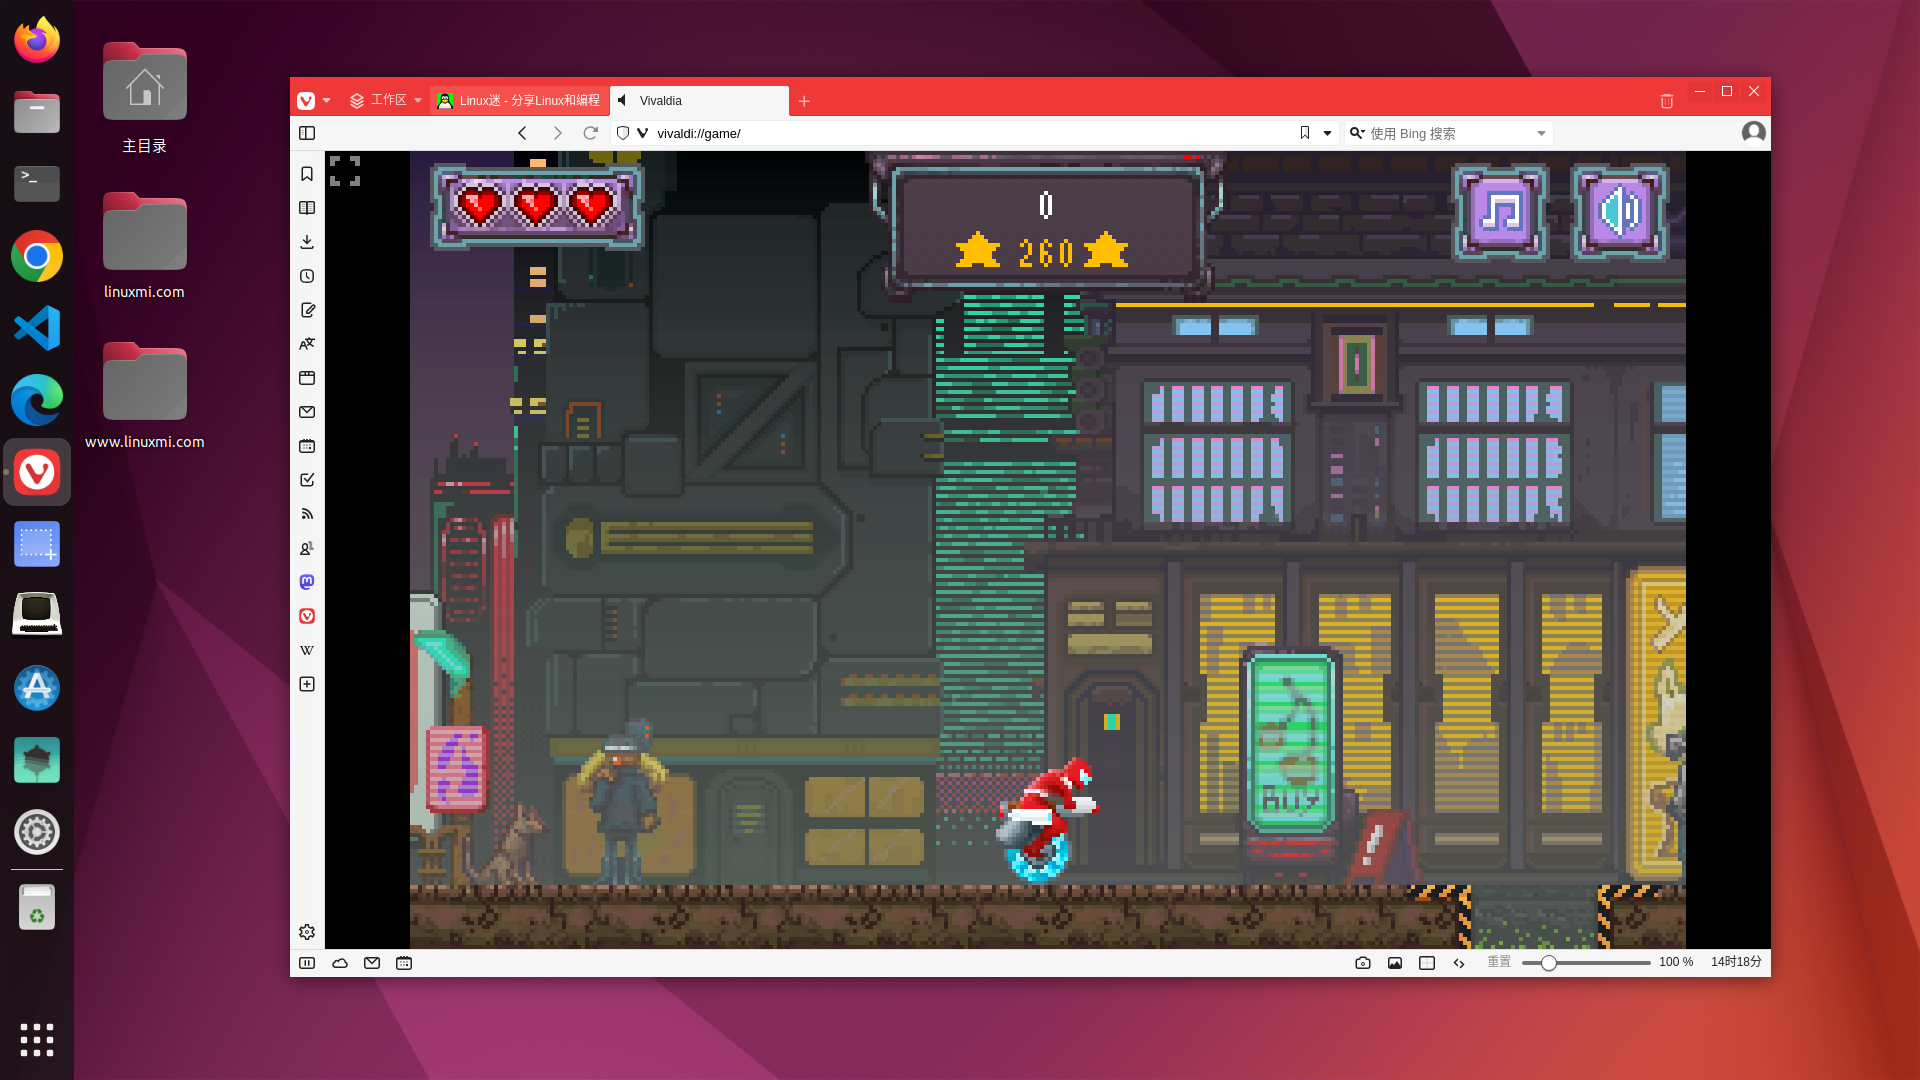
Task: Select the linuxmi.com desktop folder
Action: (x=145, y=246)
